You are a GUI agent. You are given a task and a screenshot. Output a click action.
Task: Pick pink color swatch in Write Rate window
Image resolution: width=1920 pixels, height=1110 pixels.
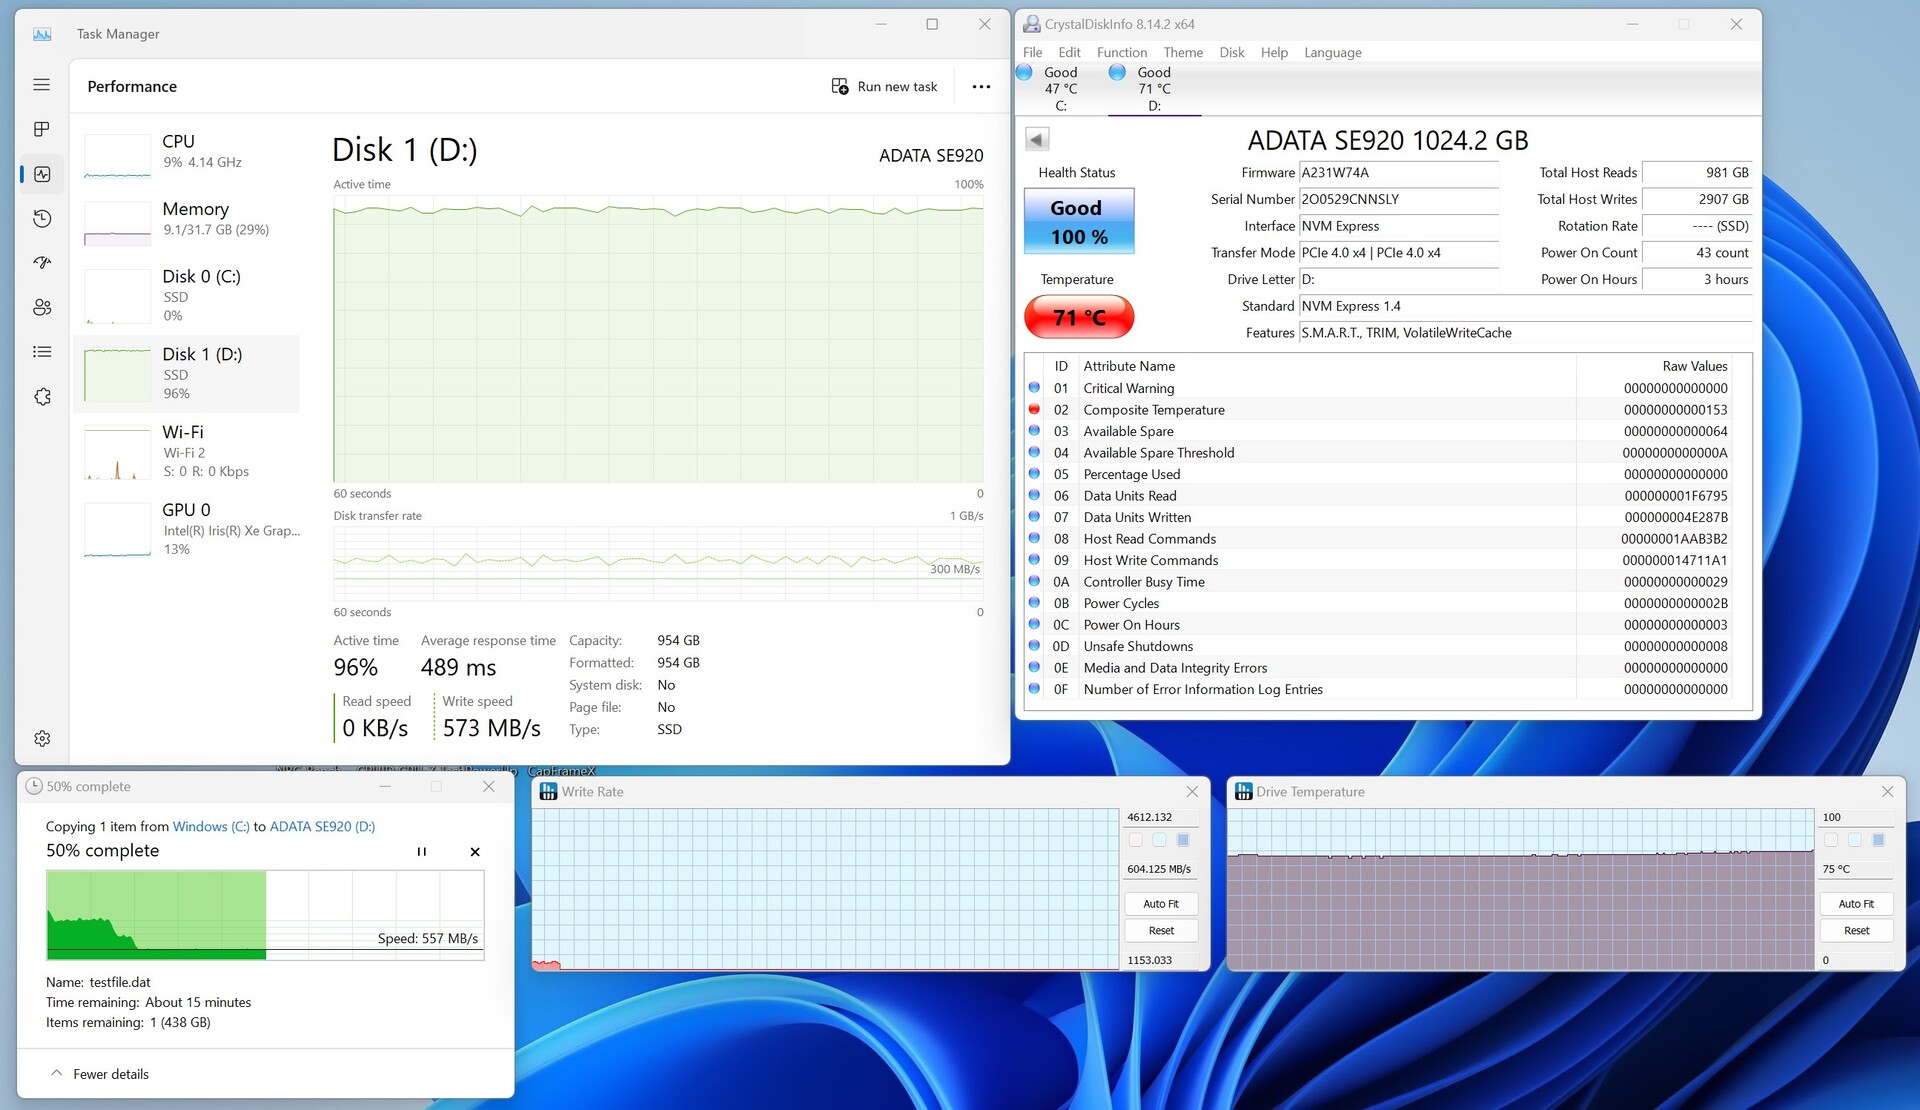click(x=1135, y=840)
